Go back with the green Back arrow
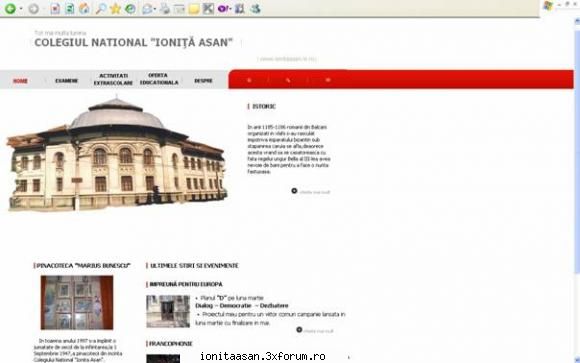 (x=10, y=9)
